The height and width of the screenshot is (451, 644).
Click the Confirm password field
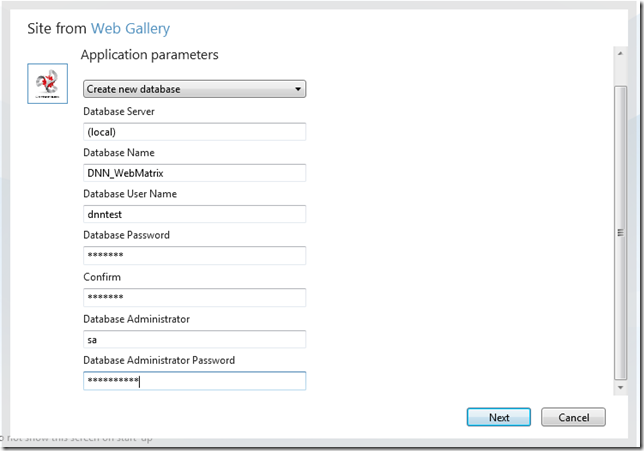(194, 297)
